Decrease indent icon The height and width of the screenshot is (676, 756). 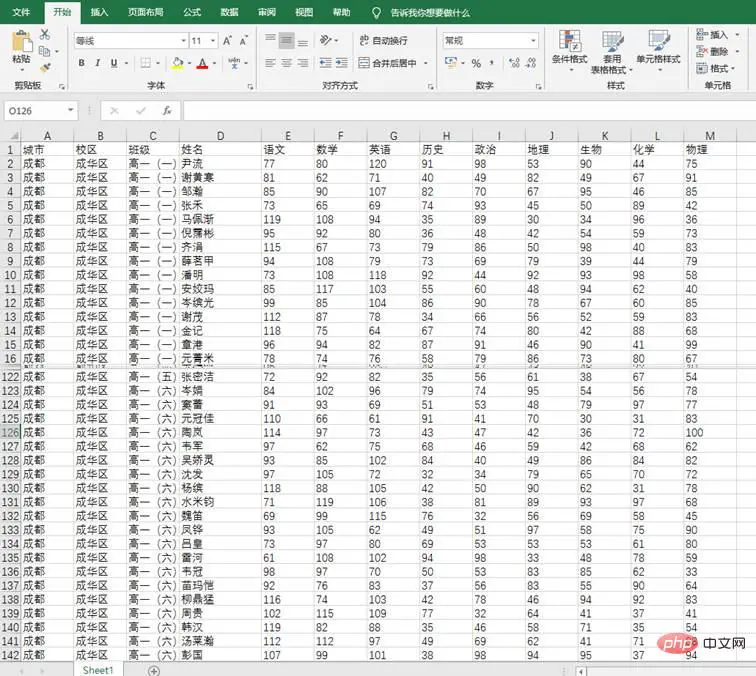point(326,63)
